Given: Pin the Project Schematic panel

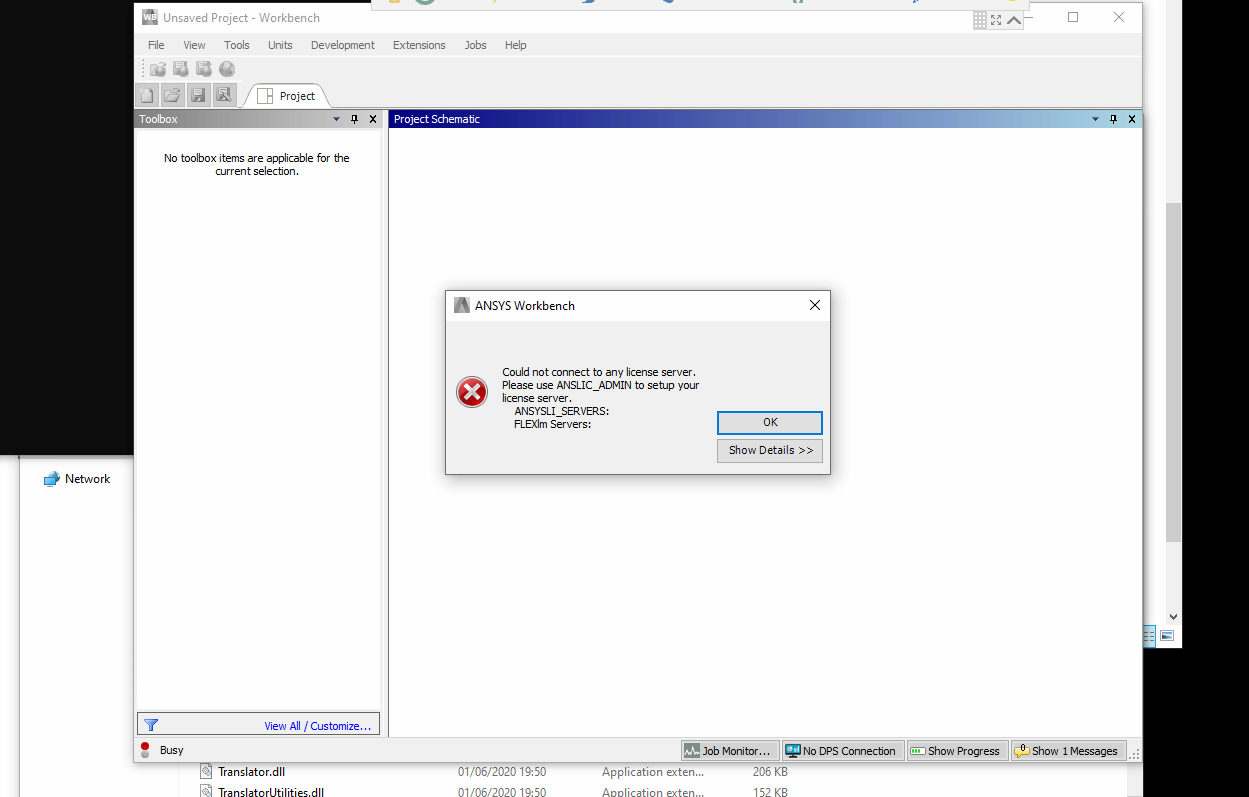Looking at the screenshot, I should click(1113, 119).
